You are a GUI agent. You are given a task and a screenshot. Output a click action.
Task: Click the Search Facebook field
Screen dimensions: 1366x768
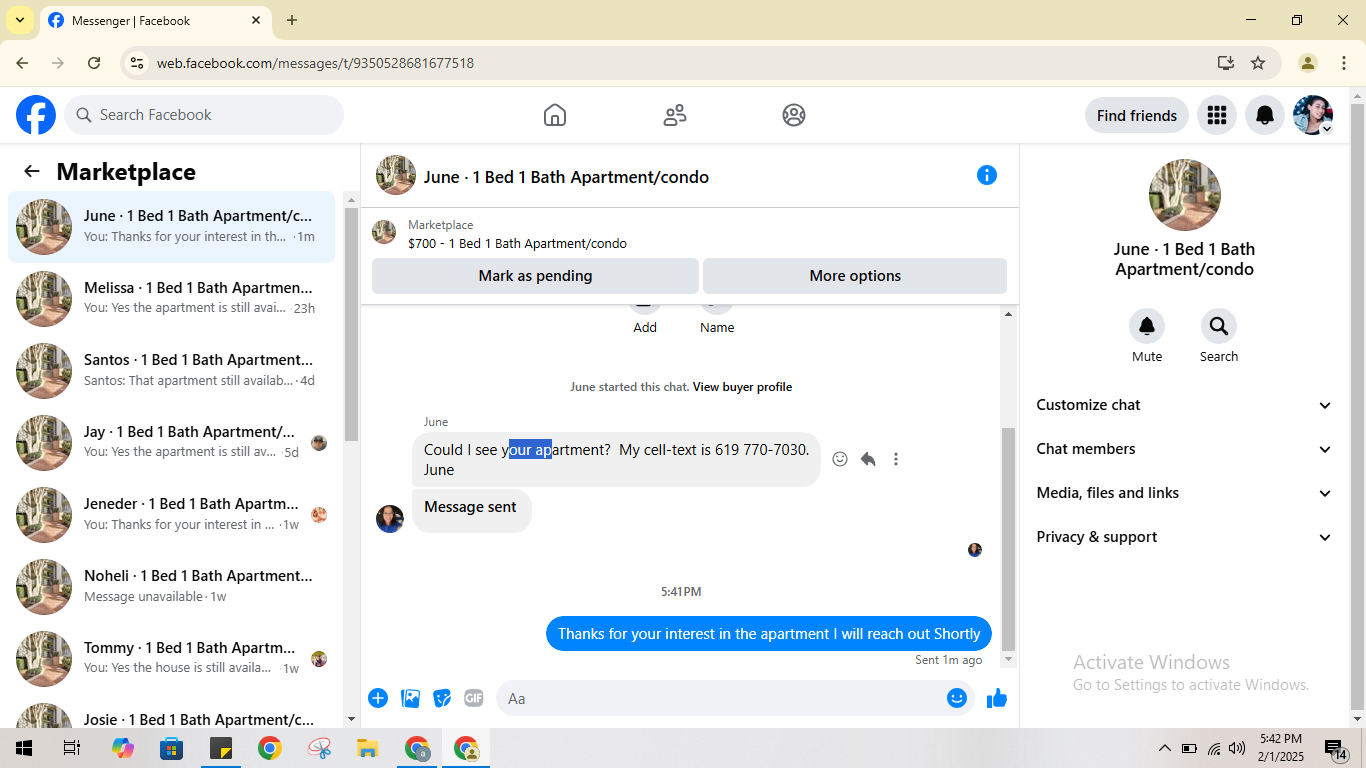coord(204,115)
